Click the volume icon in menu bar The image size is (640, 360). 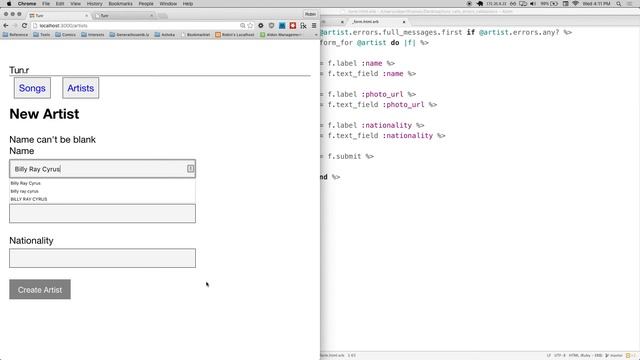533,4
